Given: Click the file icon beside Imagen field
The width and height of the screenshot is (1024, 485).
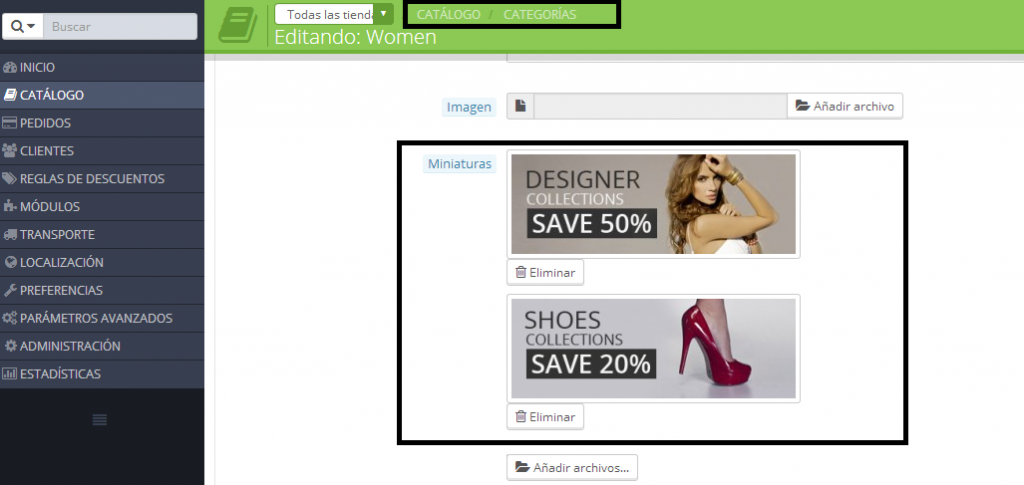Looking at the screenshot, I should pos(520,106).
